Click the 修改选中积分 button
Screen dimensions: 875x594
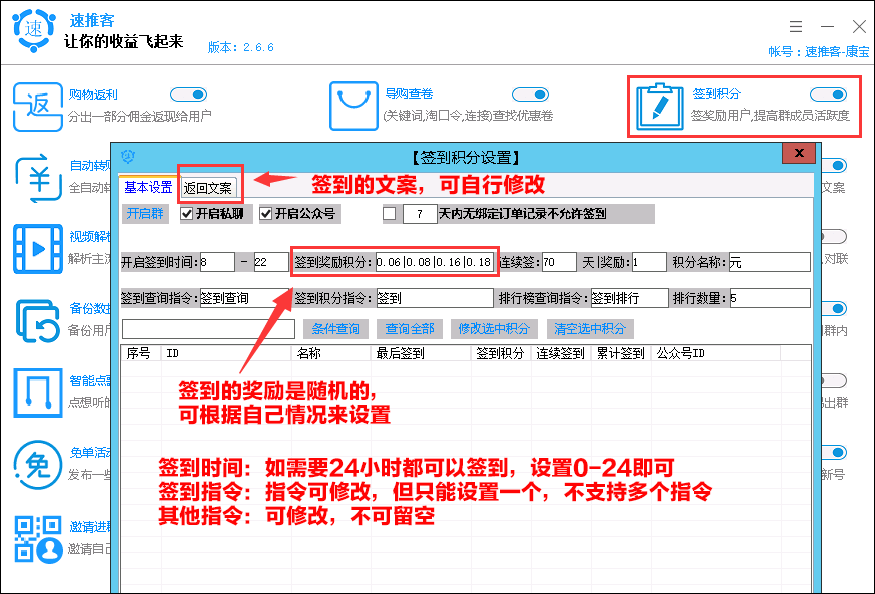[x=494, y=329]
